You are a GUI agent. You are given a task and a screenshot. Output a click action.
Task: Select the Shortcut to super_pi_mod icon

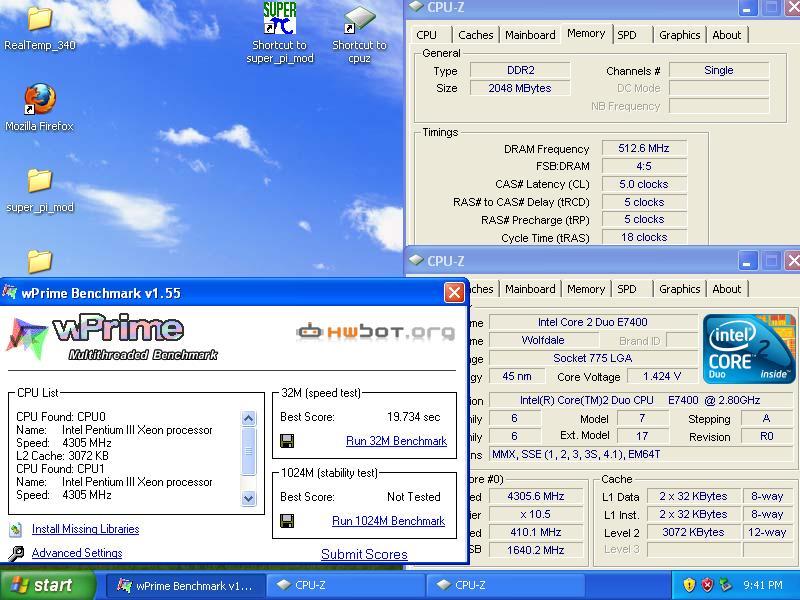coord(280,18)
